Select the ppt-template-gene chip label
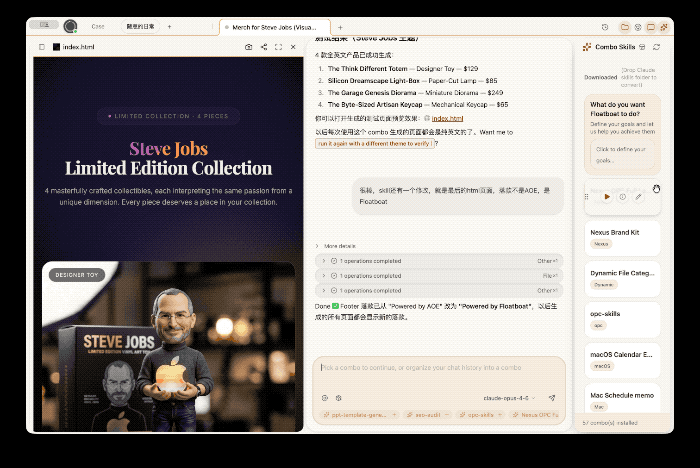The width and height of the screenshot is (700, 468). point(359,415)
